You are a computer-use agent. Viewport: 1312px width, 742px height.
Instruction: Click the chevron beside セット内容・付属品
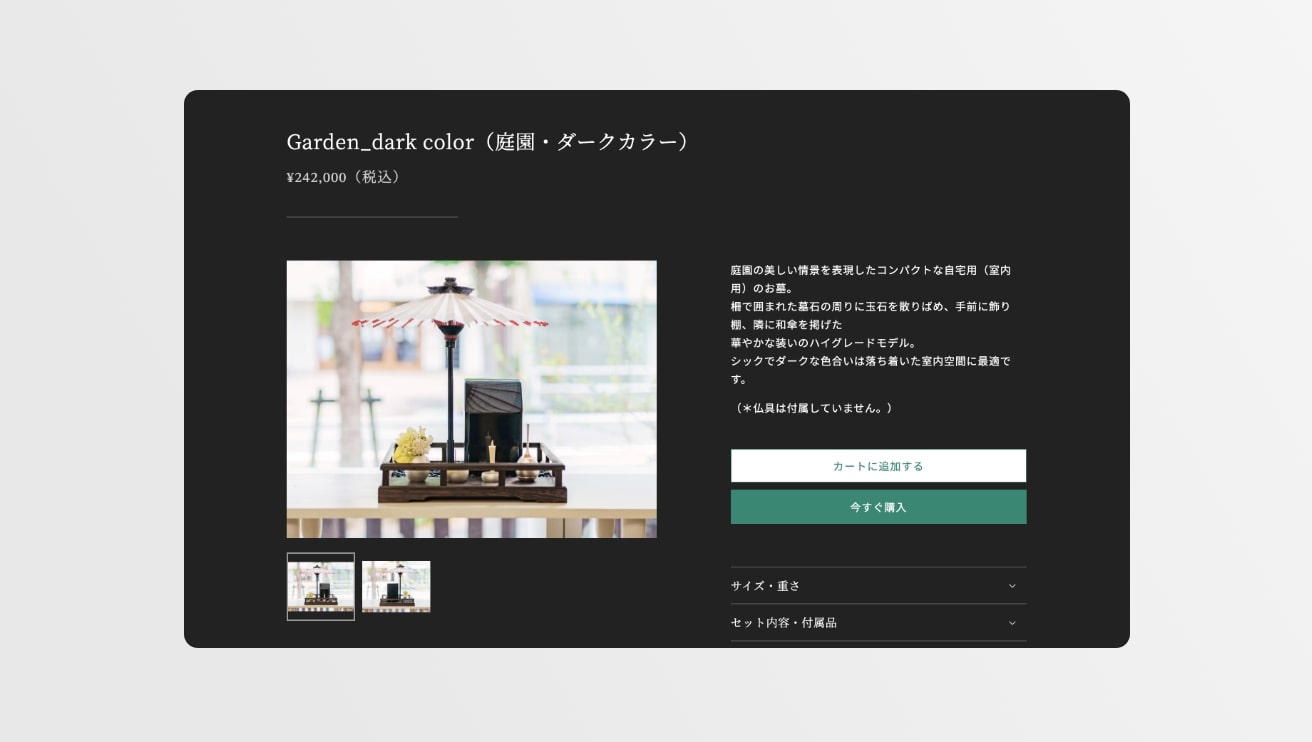1011,623
